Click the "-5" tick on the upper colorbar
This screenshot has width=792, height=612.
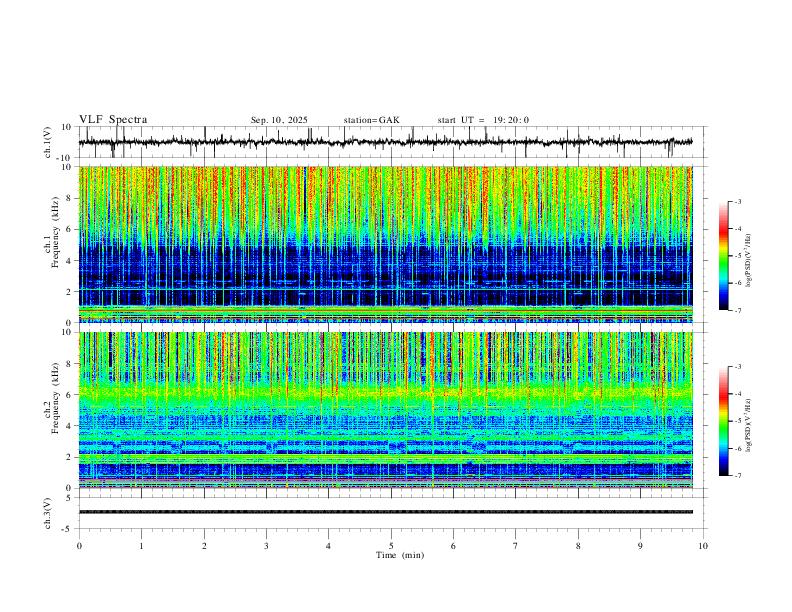738,256
